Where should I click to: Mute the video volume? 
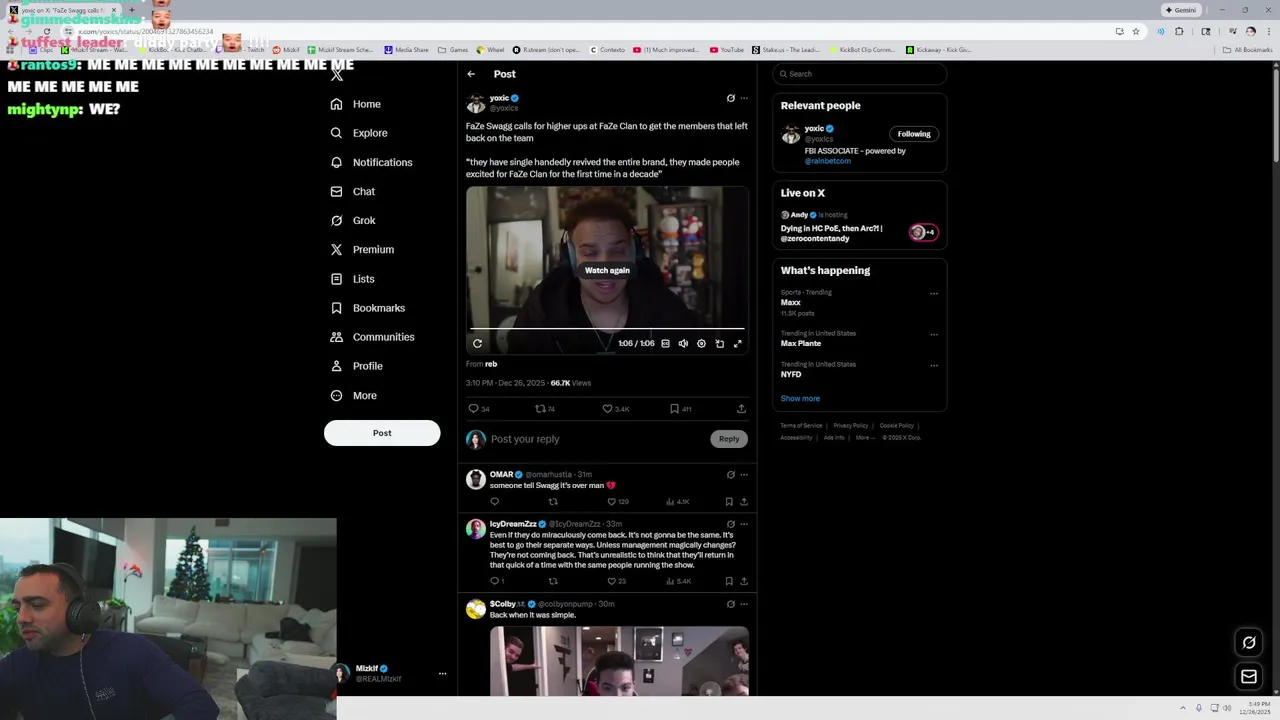coord(683,343)
